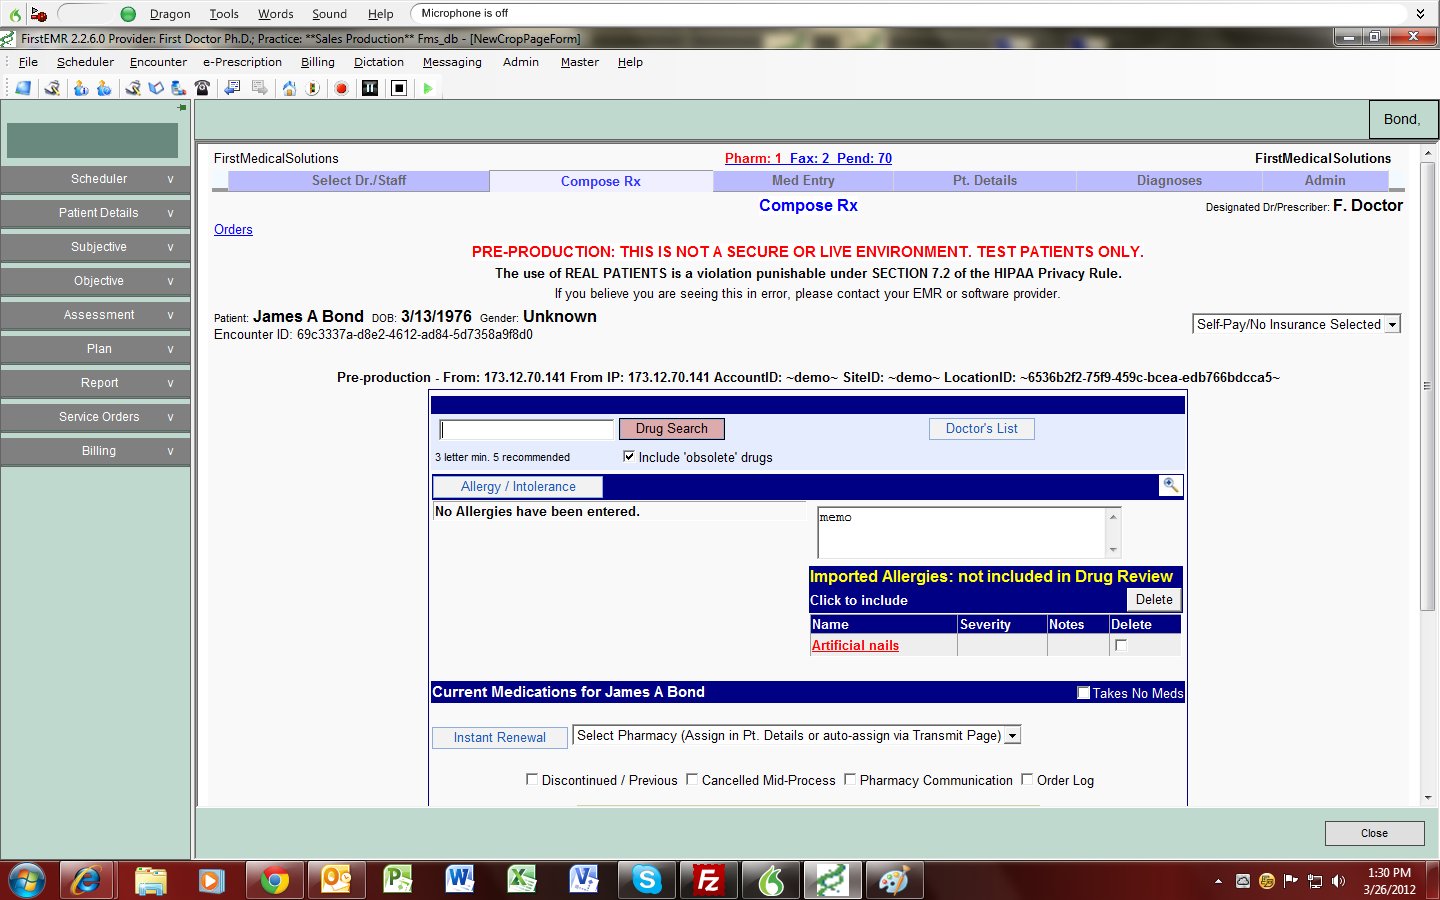Open Internet Explorer from the taskbar
Screen dimensions: 1440x900
pos(87,881)
